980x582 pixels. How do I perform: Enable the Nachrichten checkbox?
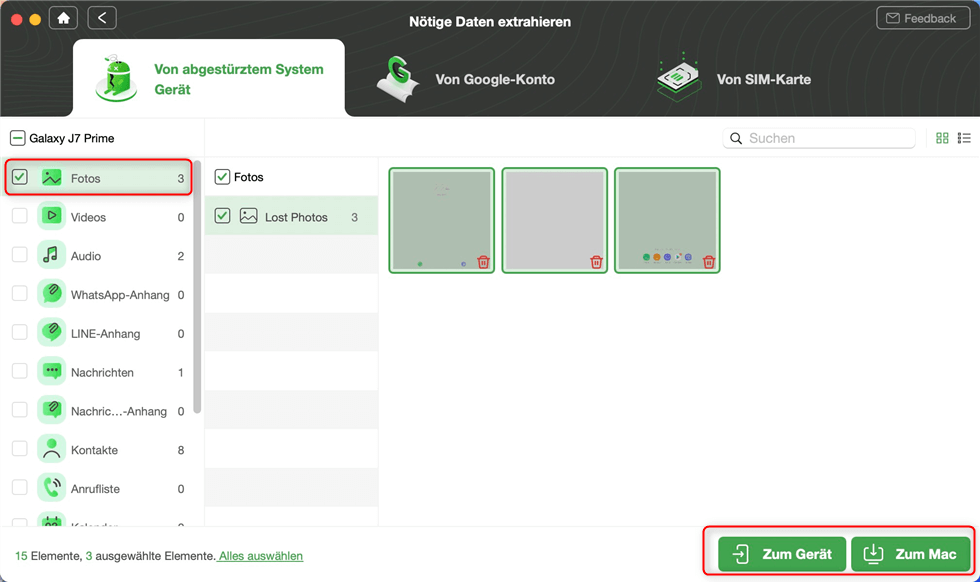tap(20, 372)
